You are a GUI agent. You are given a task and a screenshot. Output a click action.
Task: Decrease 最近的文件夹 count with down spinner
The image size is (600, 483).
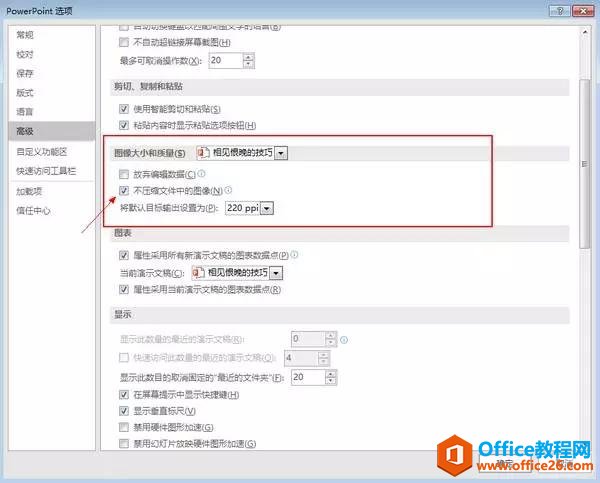point(331,381)
